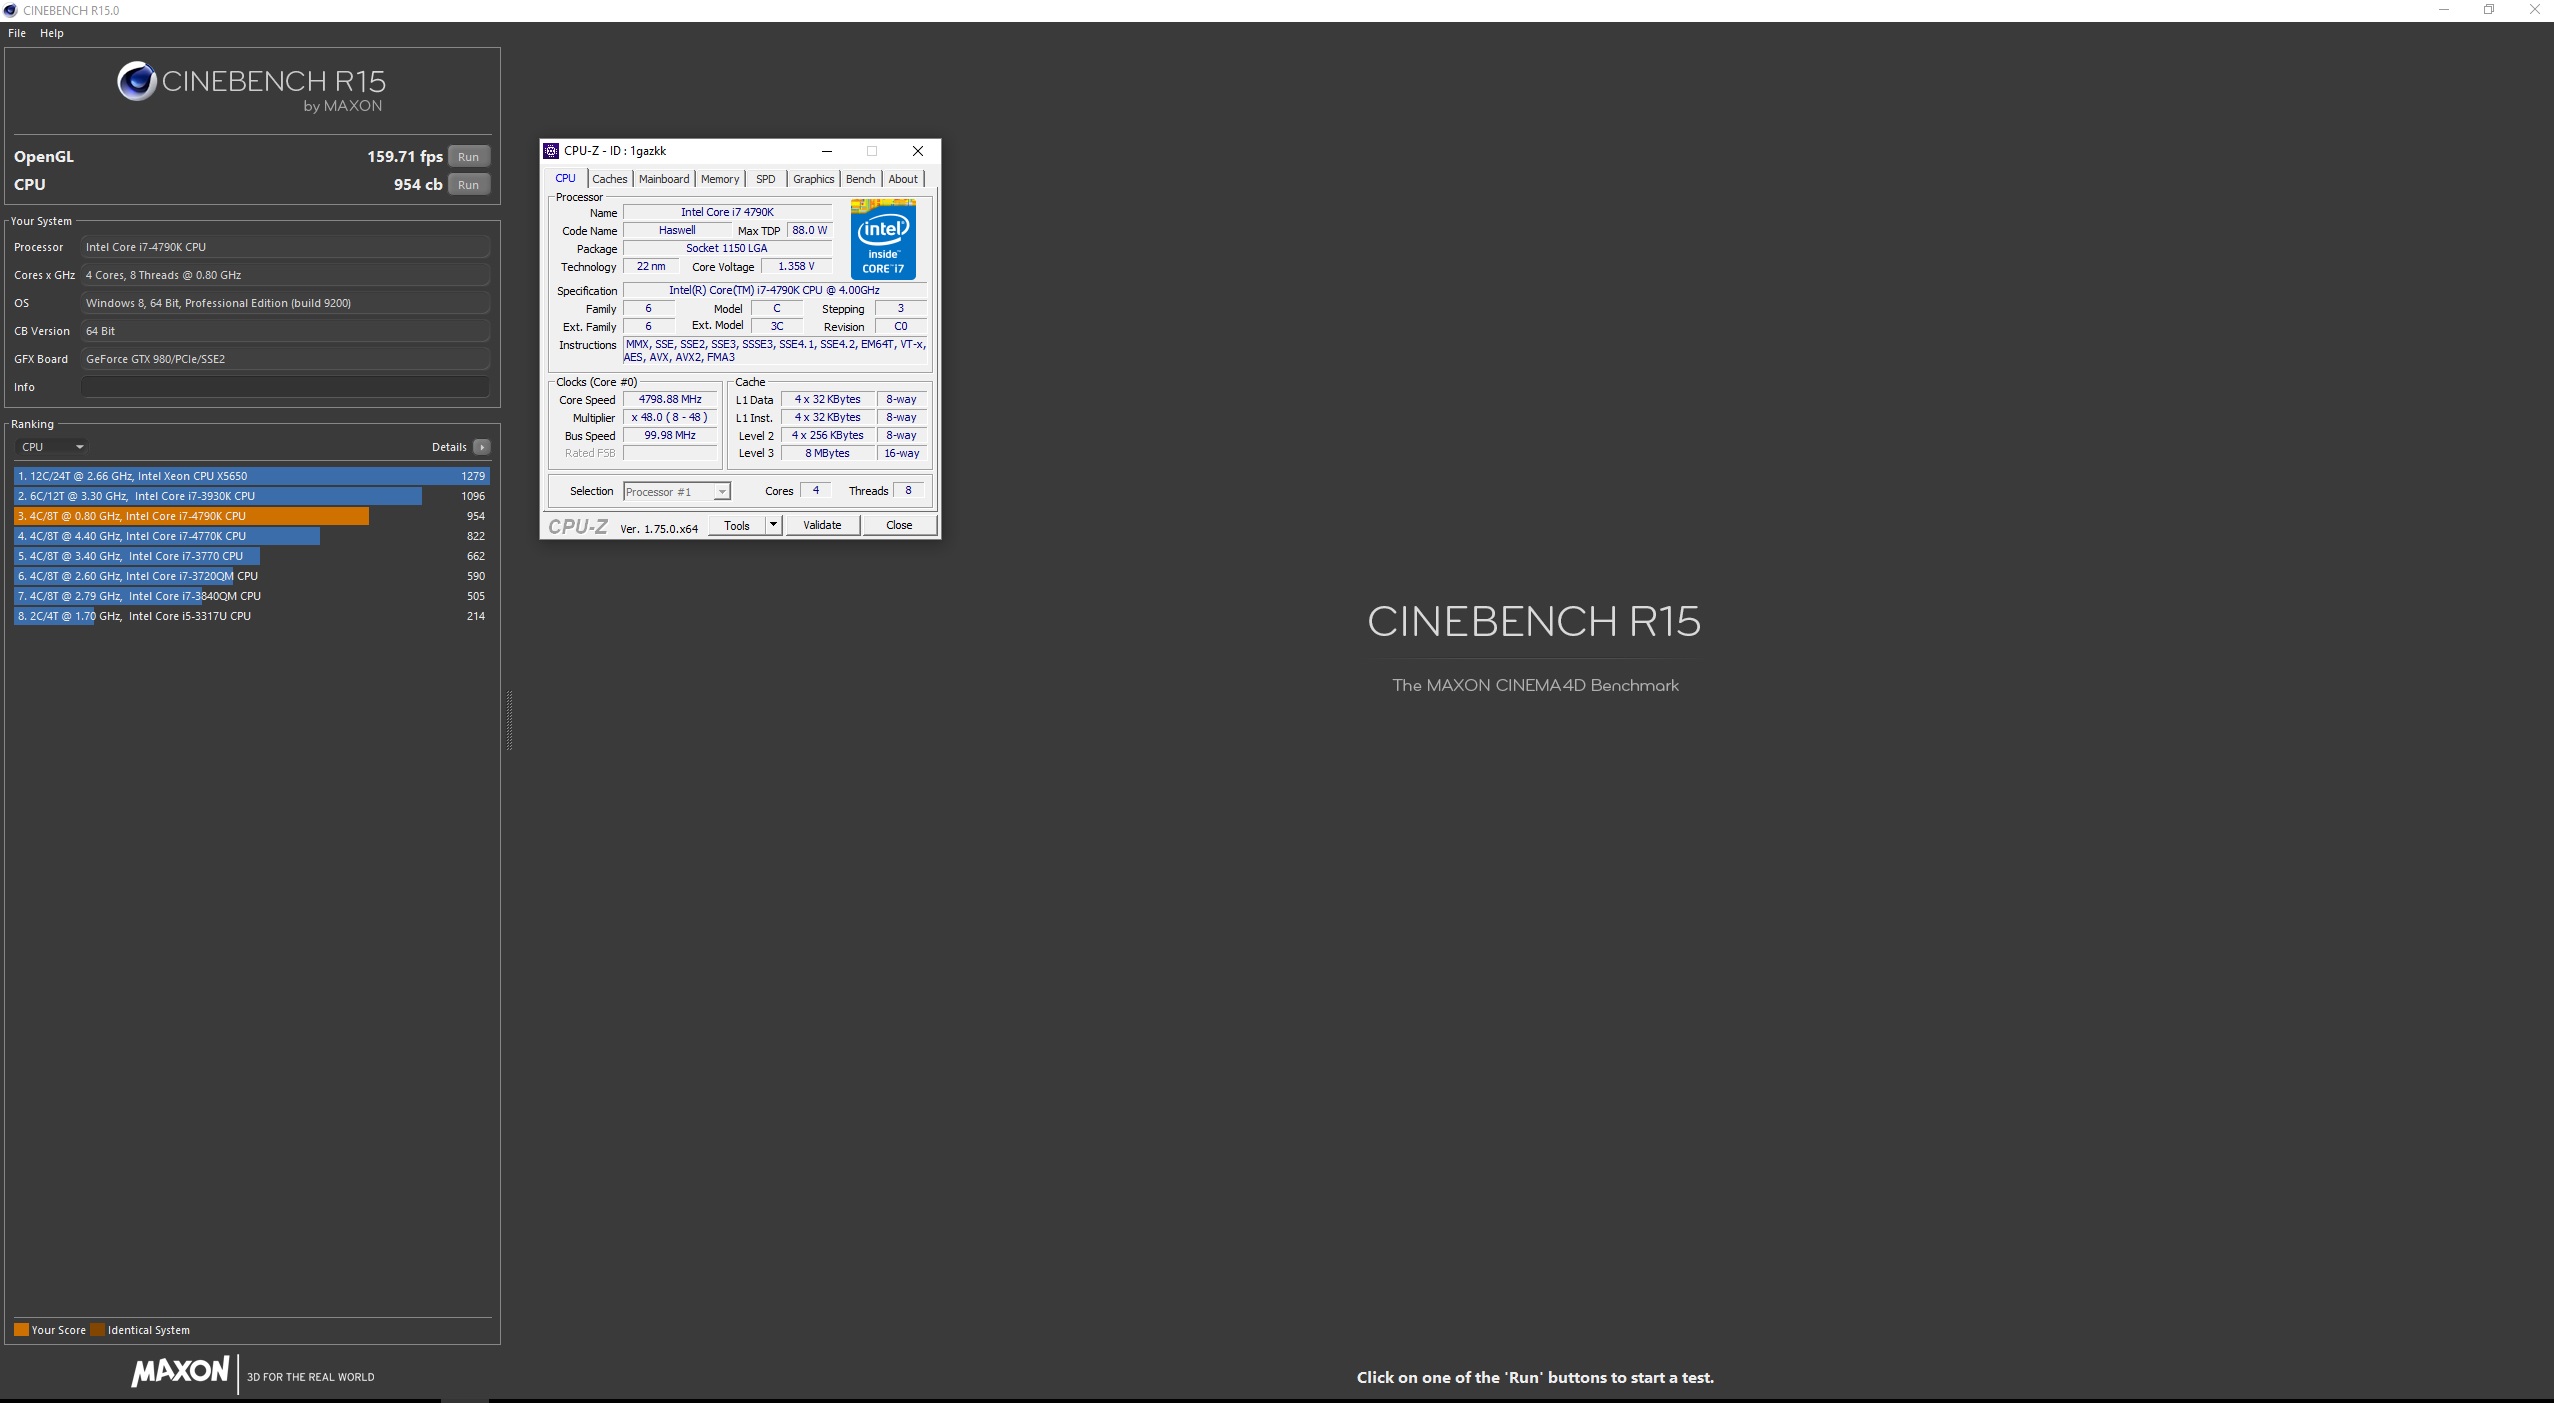Click the Your Score orange legend swatch

pyautogui.click(x=21, y=1330)
